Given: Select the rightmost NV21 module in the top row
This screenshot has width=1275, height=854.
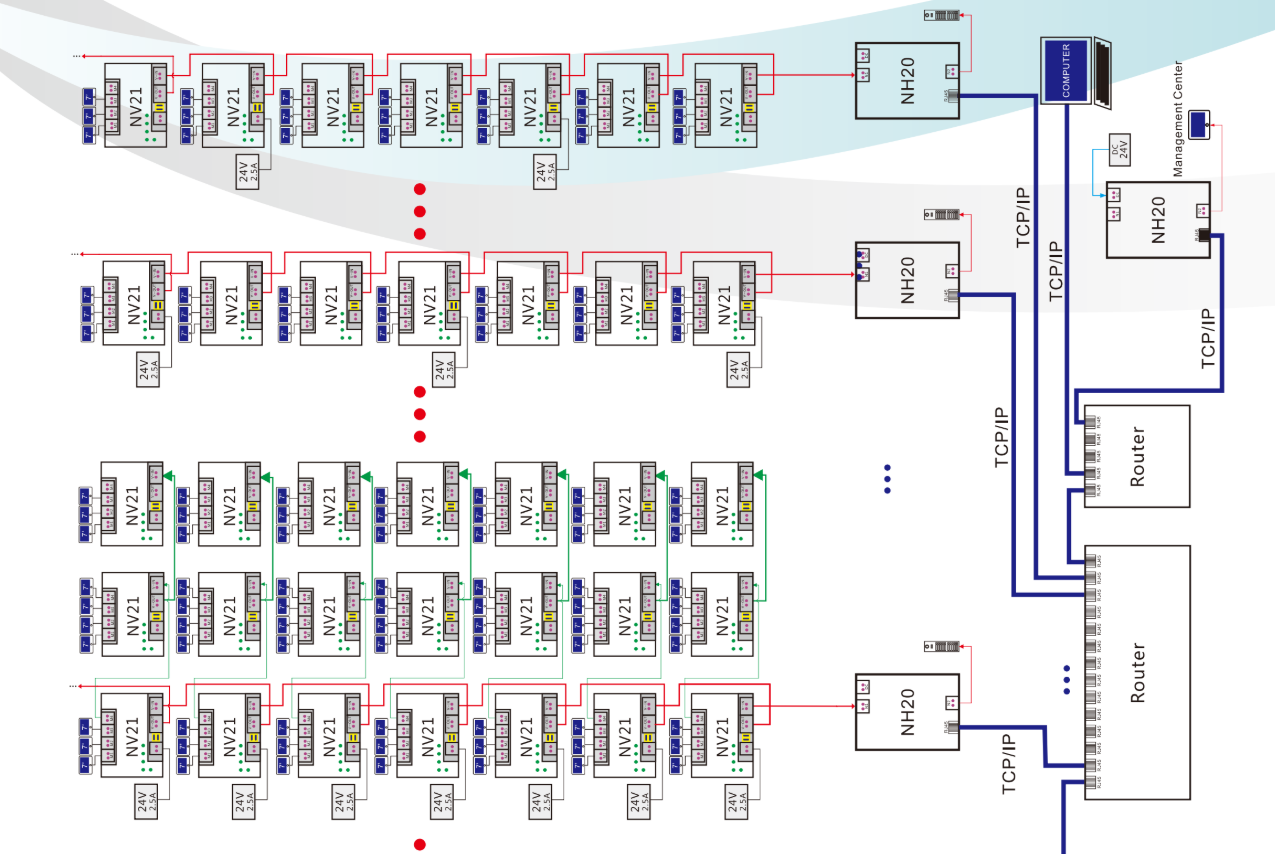Looking at the screenshot, I should (x=725, y=105).
